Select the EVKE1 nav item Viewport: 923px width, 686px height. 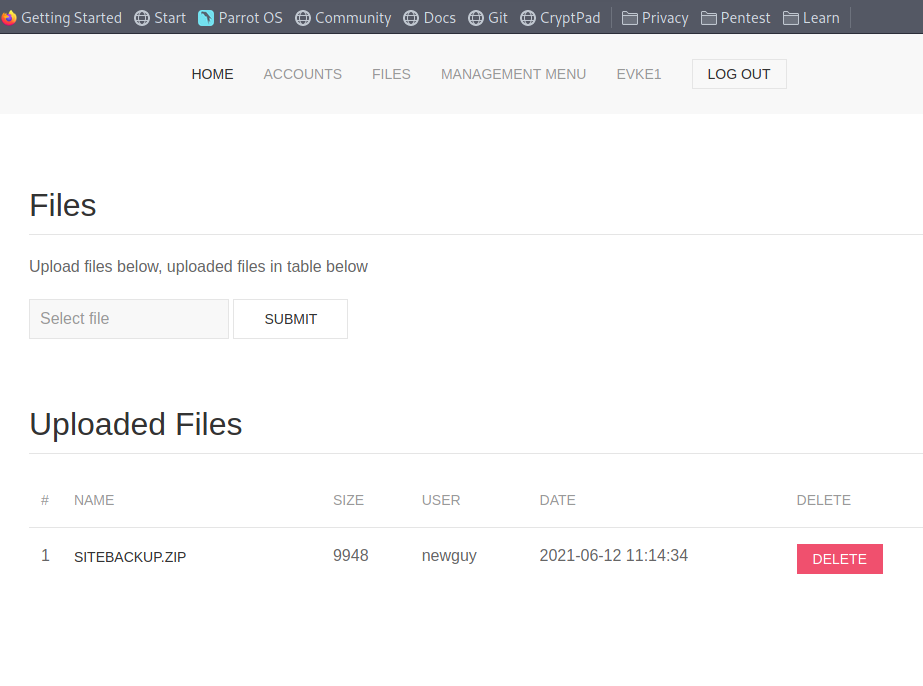click(638, 73)
